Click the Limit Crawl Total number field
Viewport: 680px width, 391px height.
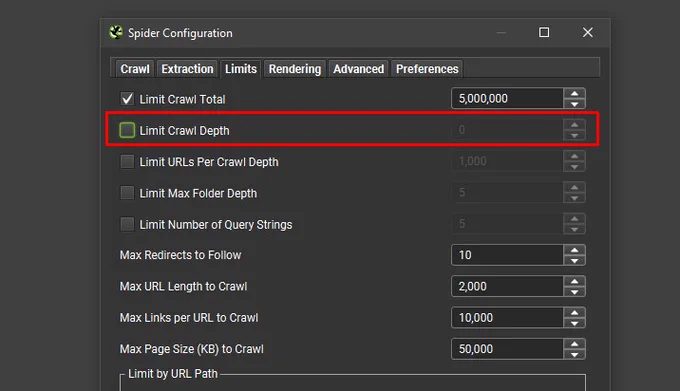coord(507,98)
